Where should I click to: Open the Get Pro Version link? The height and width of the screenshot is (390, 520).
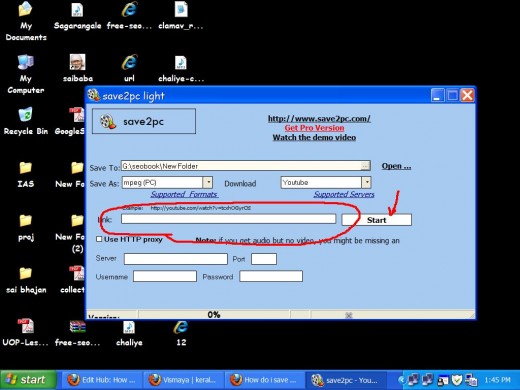click(314, 128)
